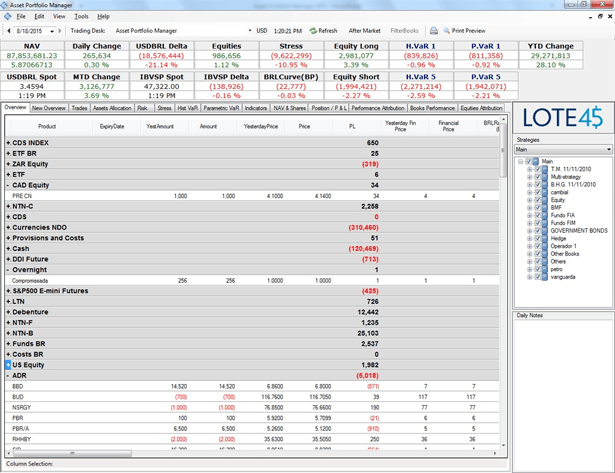Toggle the Hedge strategy checkbox
Image resolution: width=615 pixels, height=473 pixels.
coord(537,238)
